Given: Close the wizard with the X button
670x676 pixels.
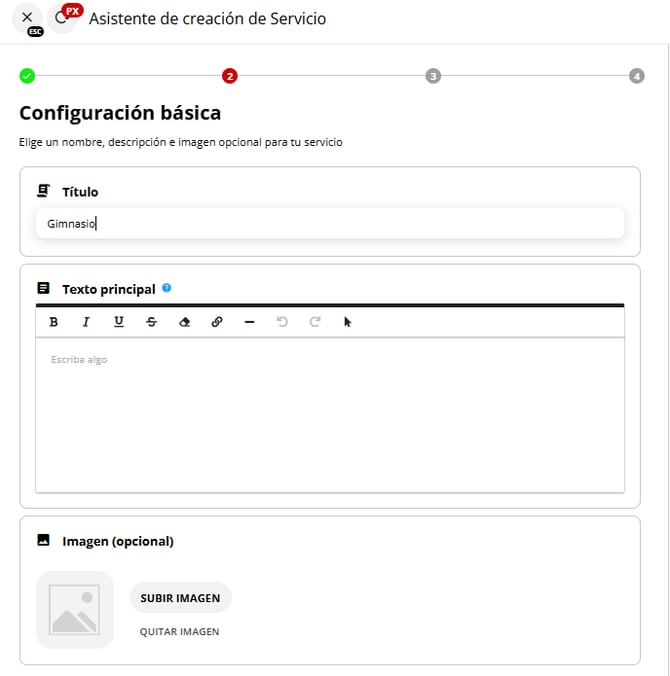Looking at the screenshot, I should (x=27, y=17).
